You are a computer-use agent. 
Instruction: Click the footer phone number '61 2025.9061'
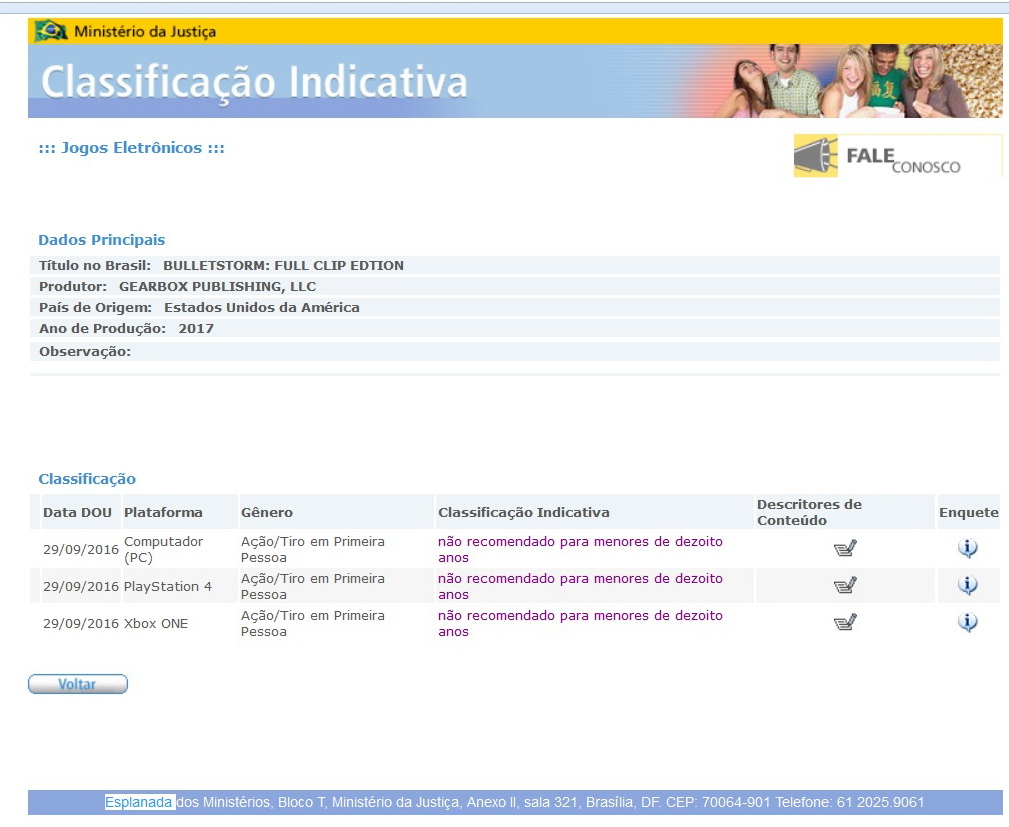click(880, 803)
